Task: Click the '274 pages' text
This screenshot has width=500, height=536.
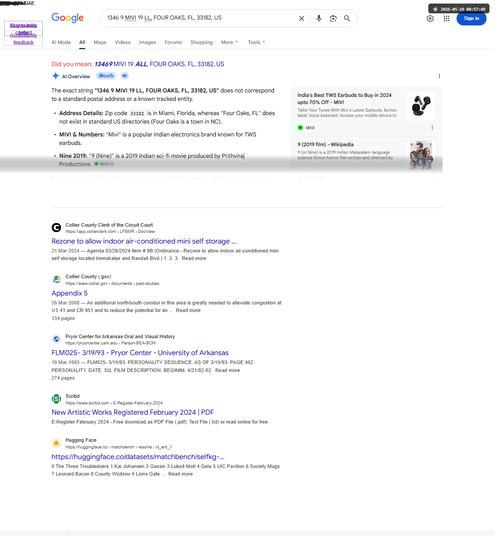Action: coord(63,378)
